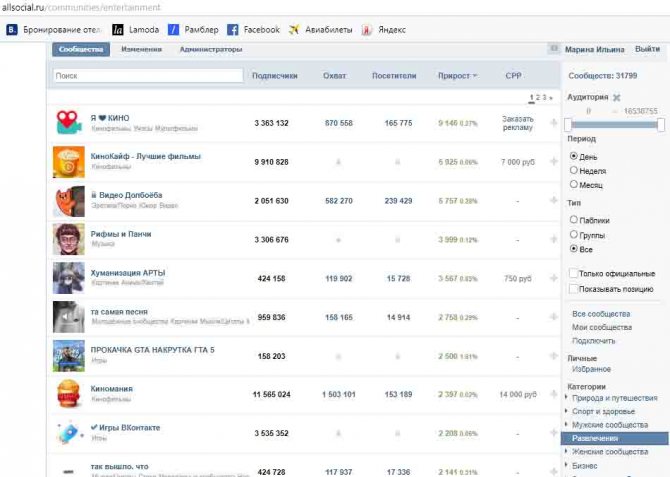670x477 pixels.
Task: Click the ПРОКАЧКА GTA community avatar
Action: pos(68,356)
